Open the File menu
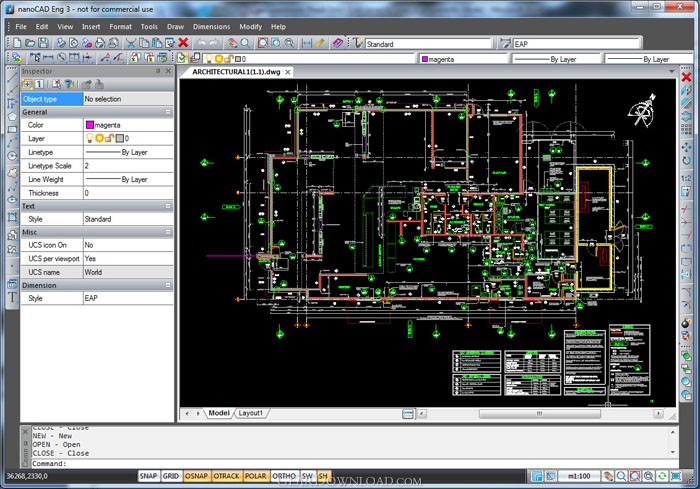Screen dimensions: 700x489 21,27
